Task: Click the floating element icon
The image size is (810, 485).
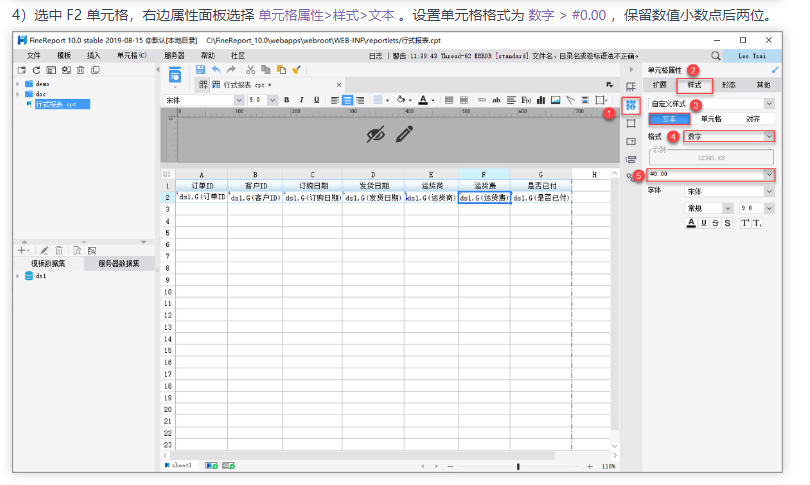Action: [x=600, y=100]
